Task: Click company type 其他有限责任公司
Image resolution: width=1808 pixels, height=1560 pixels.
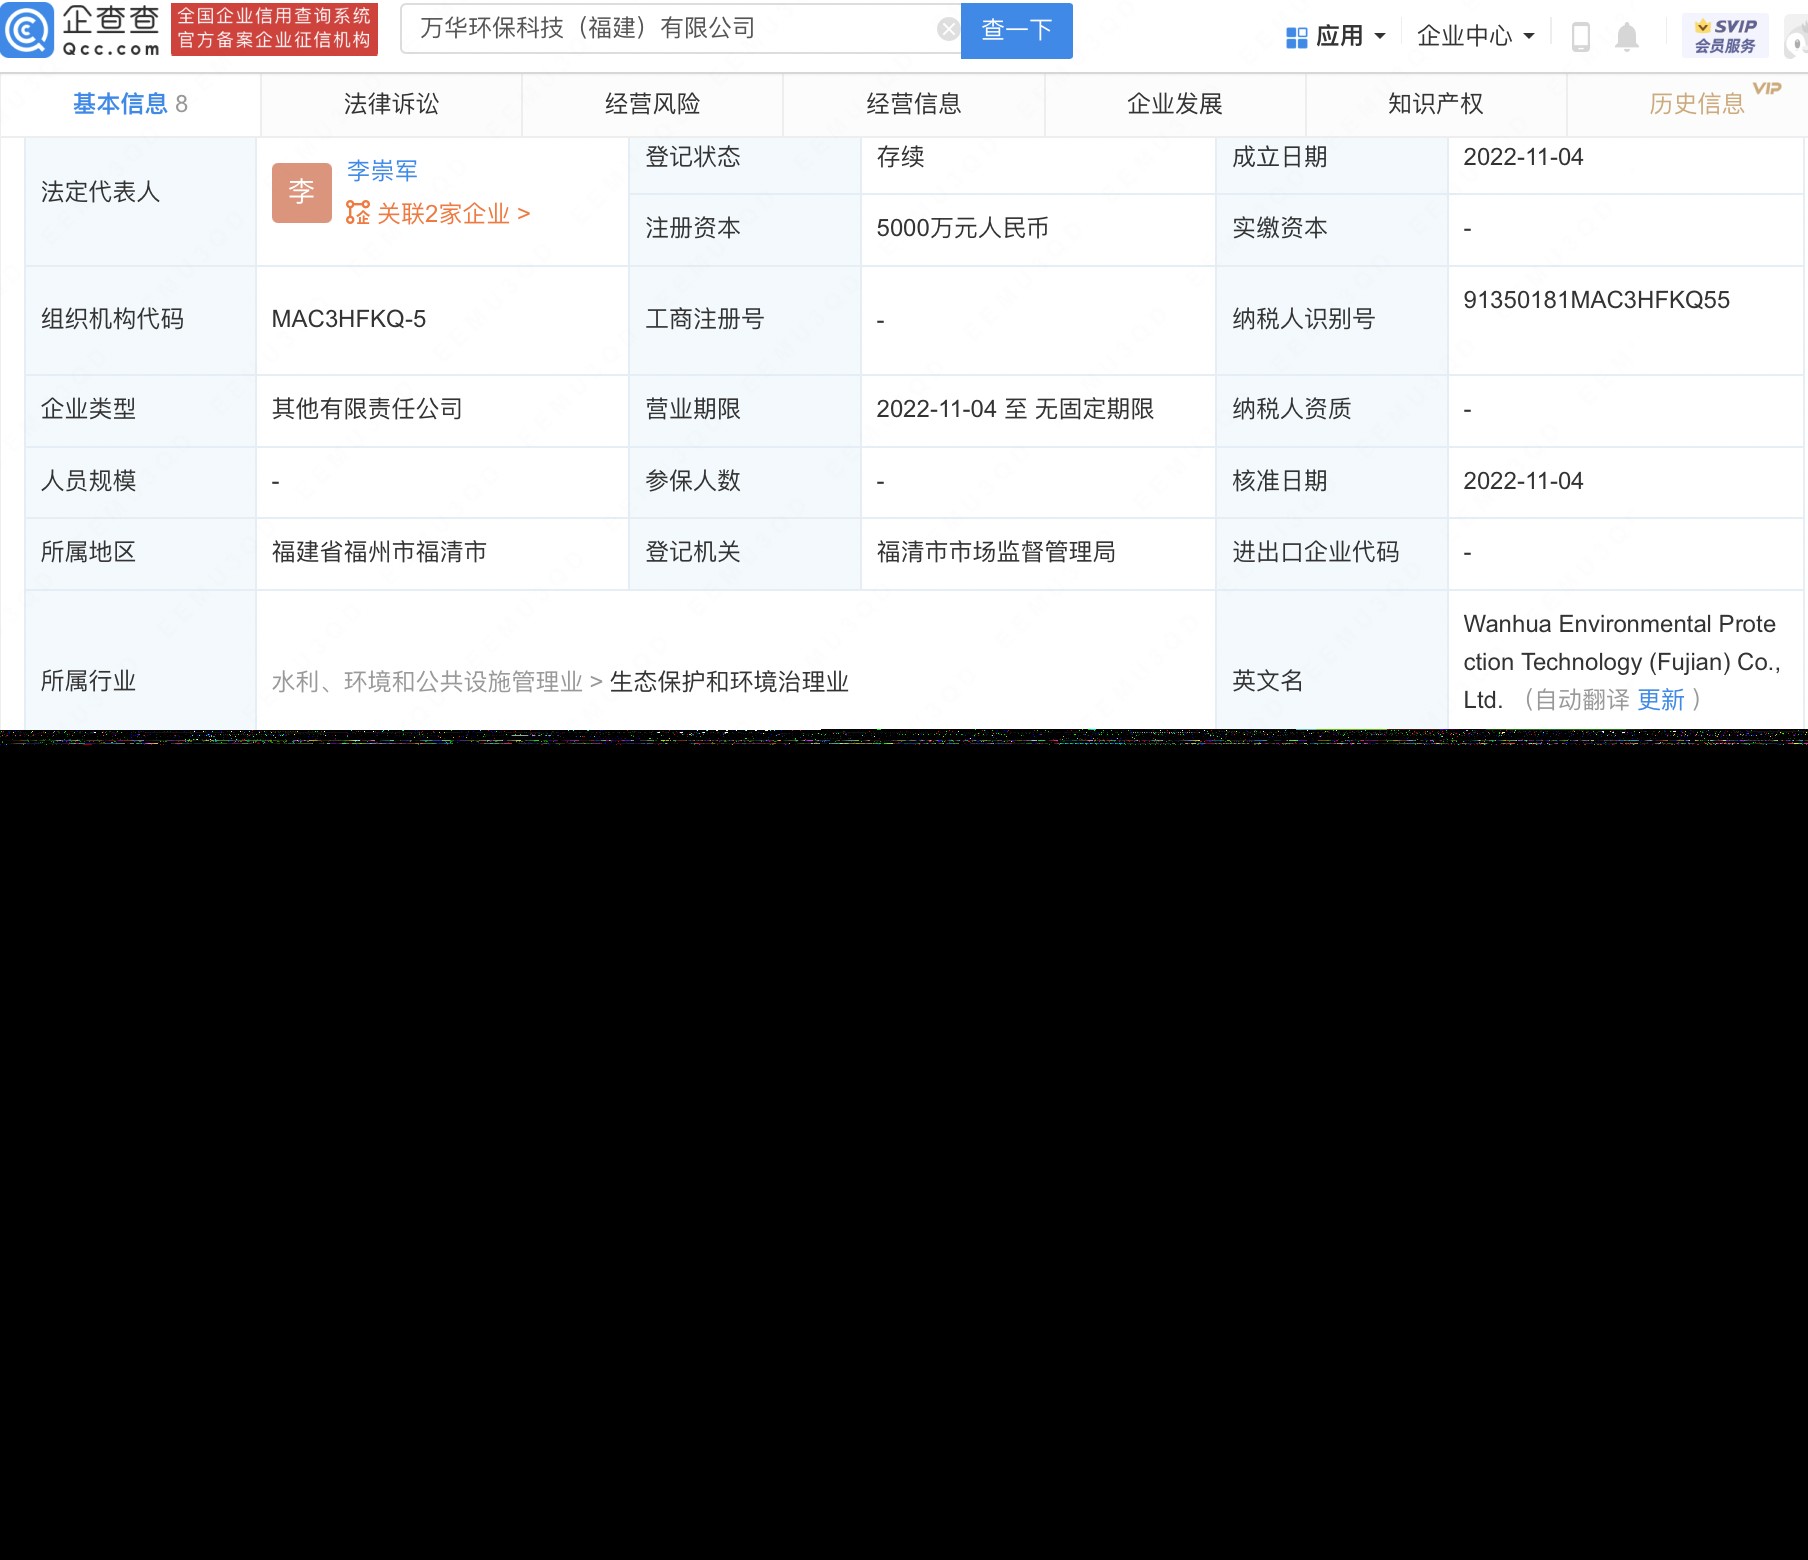Action: coord(367,409)
